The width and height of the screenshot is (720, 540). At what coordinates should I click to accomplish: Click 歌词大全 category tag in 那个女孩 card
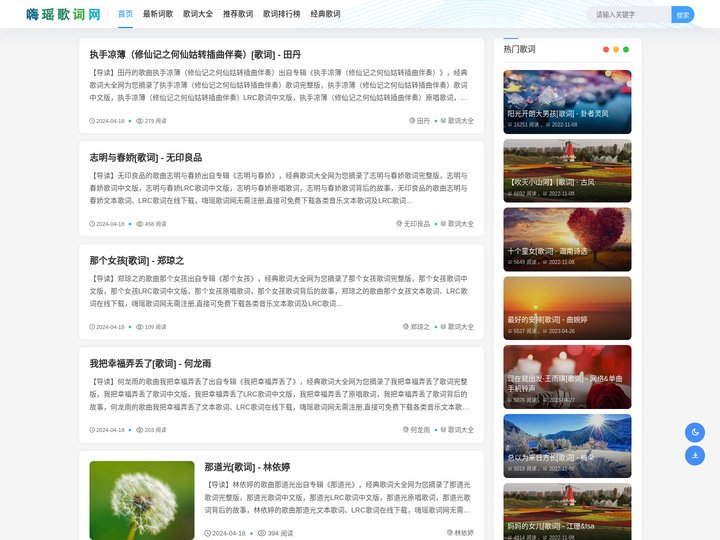tap(457, 326)
